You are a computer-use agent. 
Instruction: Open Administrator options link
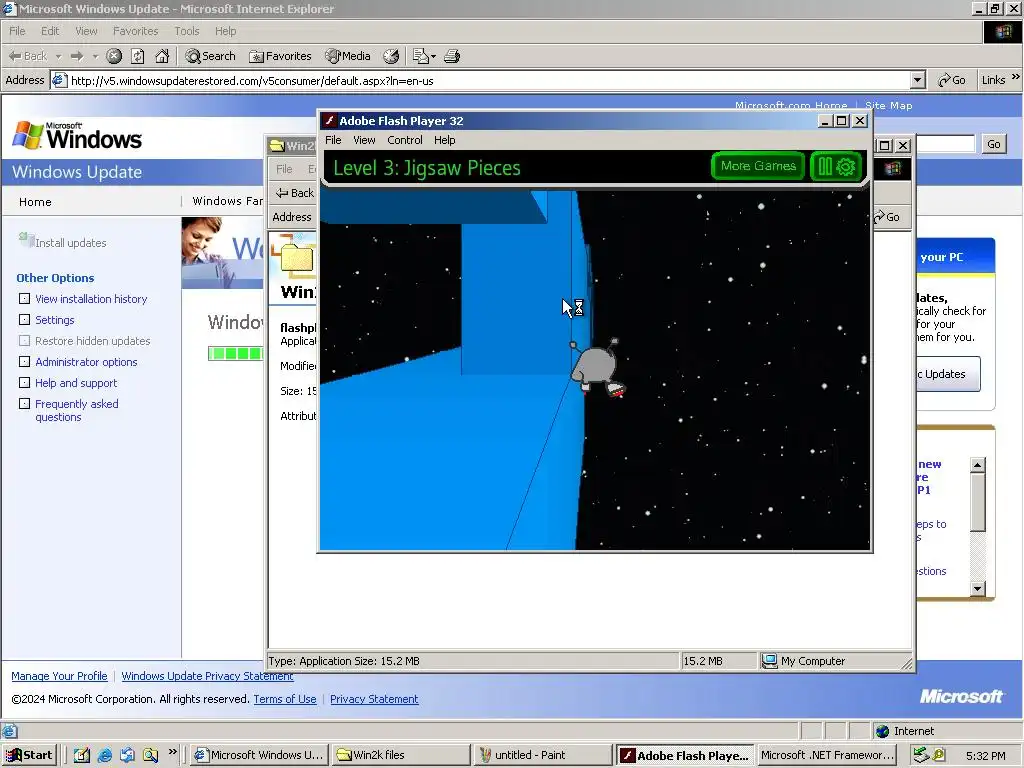click(86, 362)
